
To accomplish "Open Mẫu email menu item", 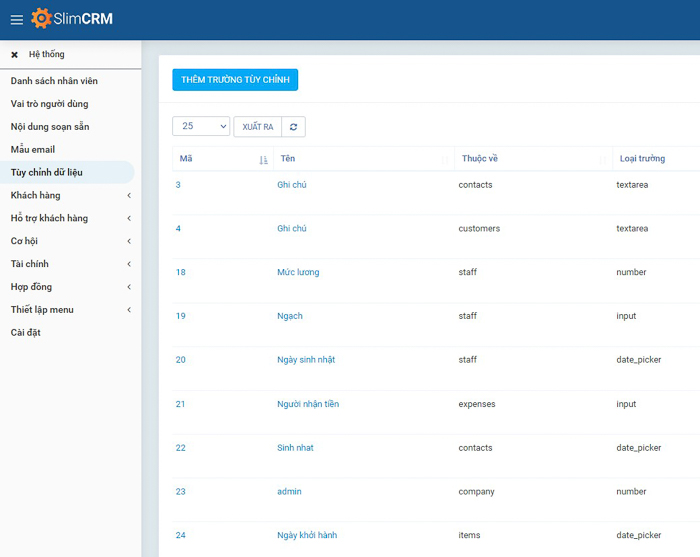I will (33, 150).
